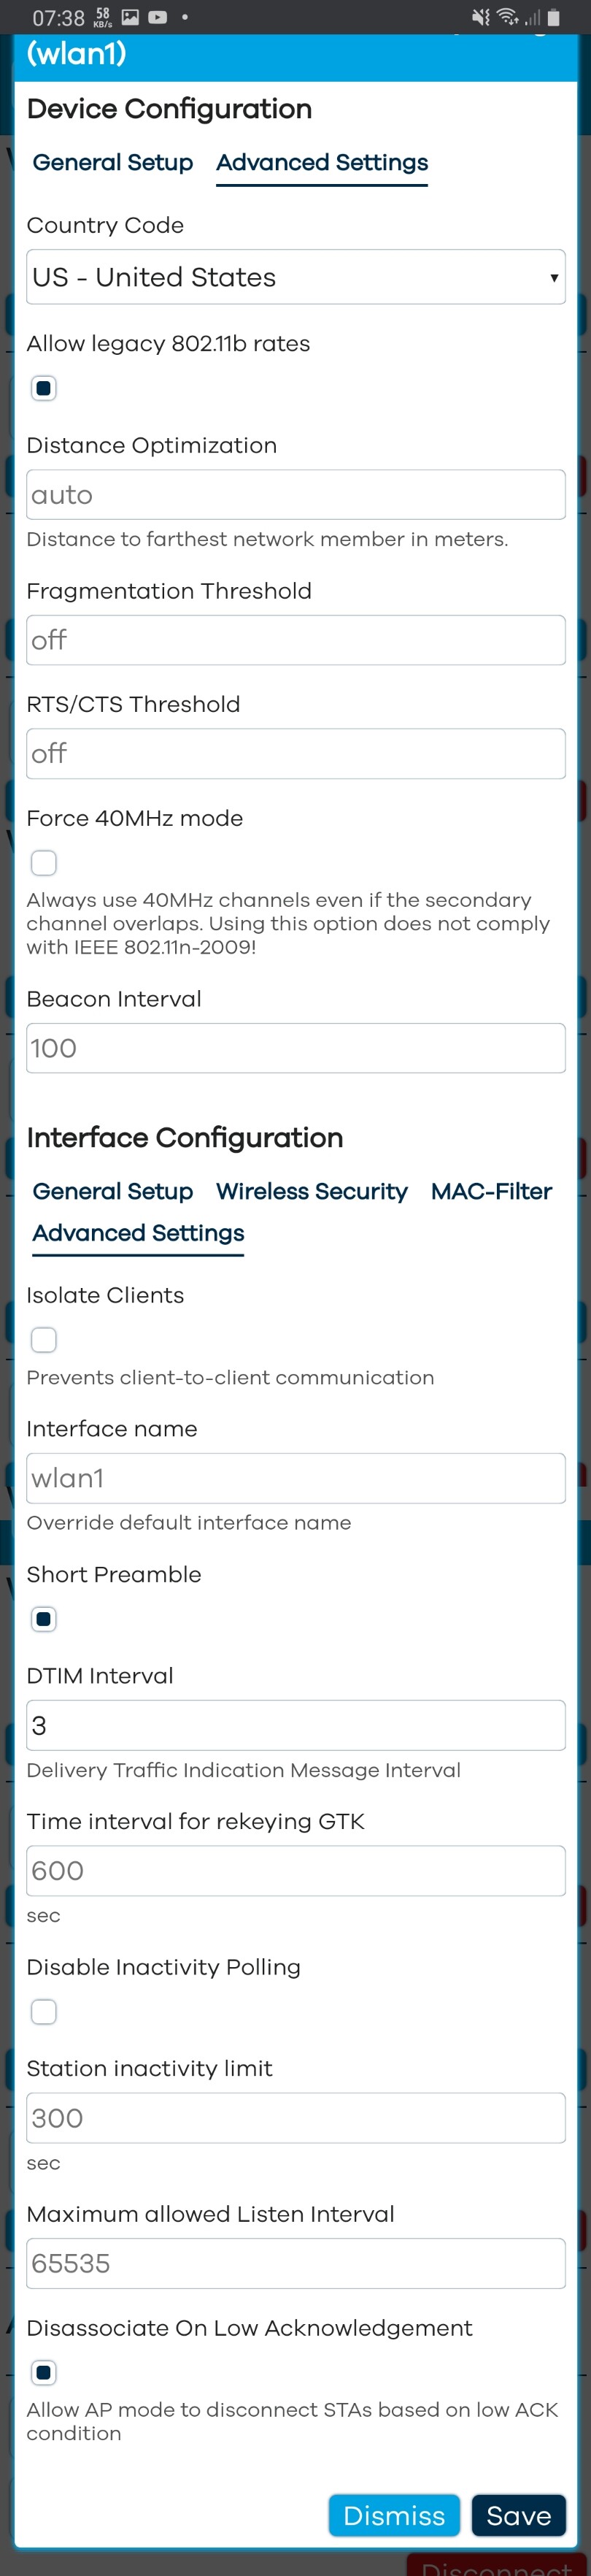Image resolution: width=591 pixels, height=2576 pixels.
Task: Edit the DTIM Interval value
Action: point(295,1725)
